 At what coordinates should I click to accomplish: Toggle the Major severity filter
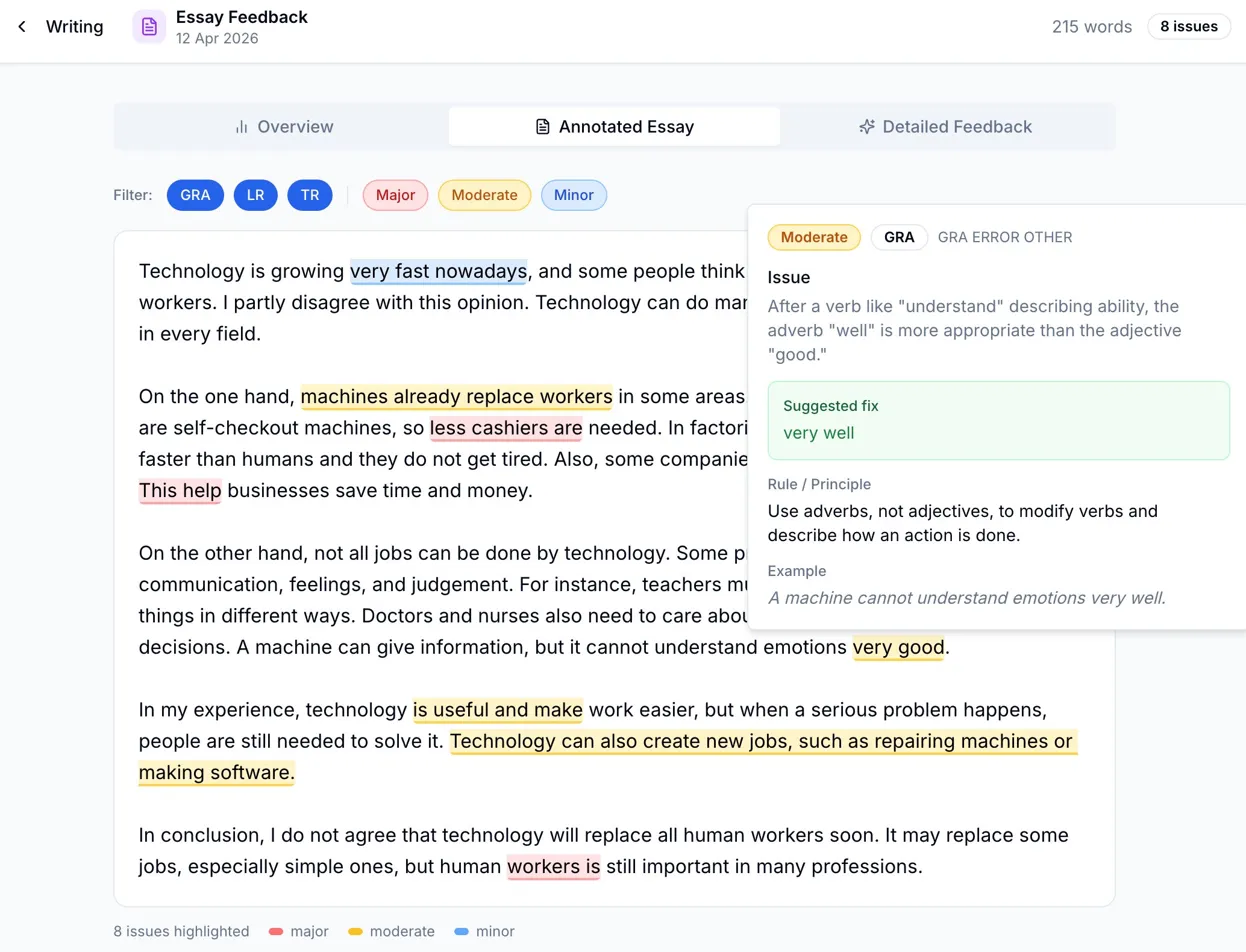coord(395,195)
